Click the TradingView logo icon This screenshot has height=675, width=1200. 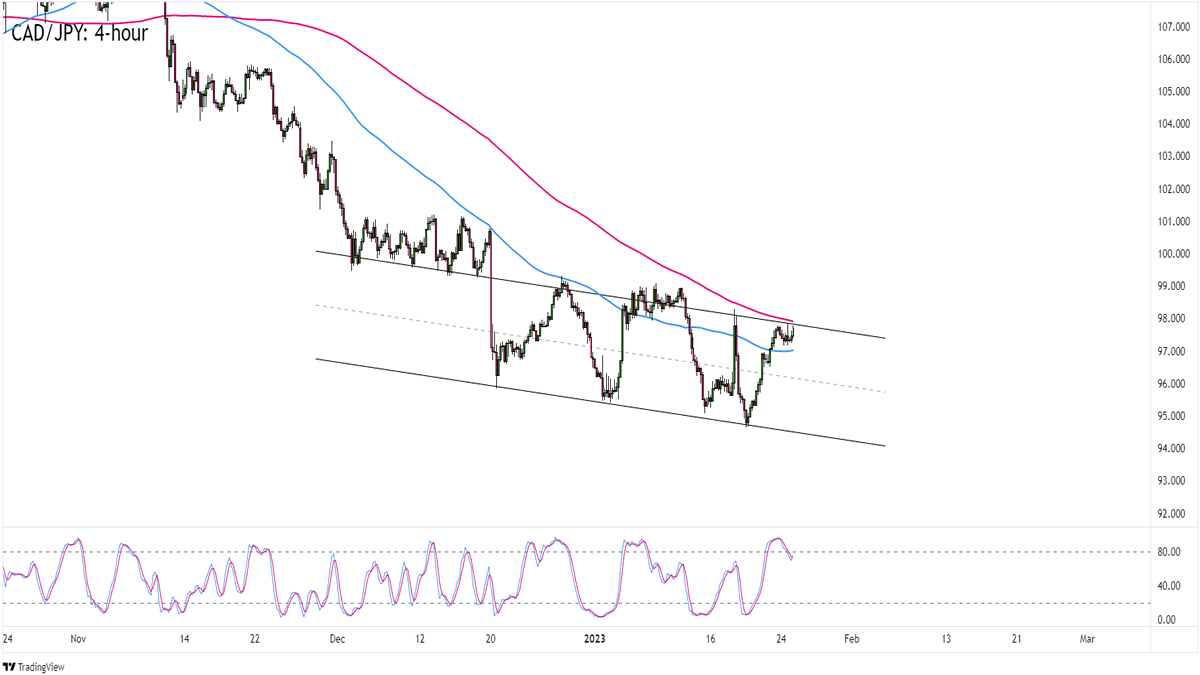coord(11,666)
